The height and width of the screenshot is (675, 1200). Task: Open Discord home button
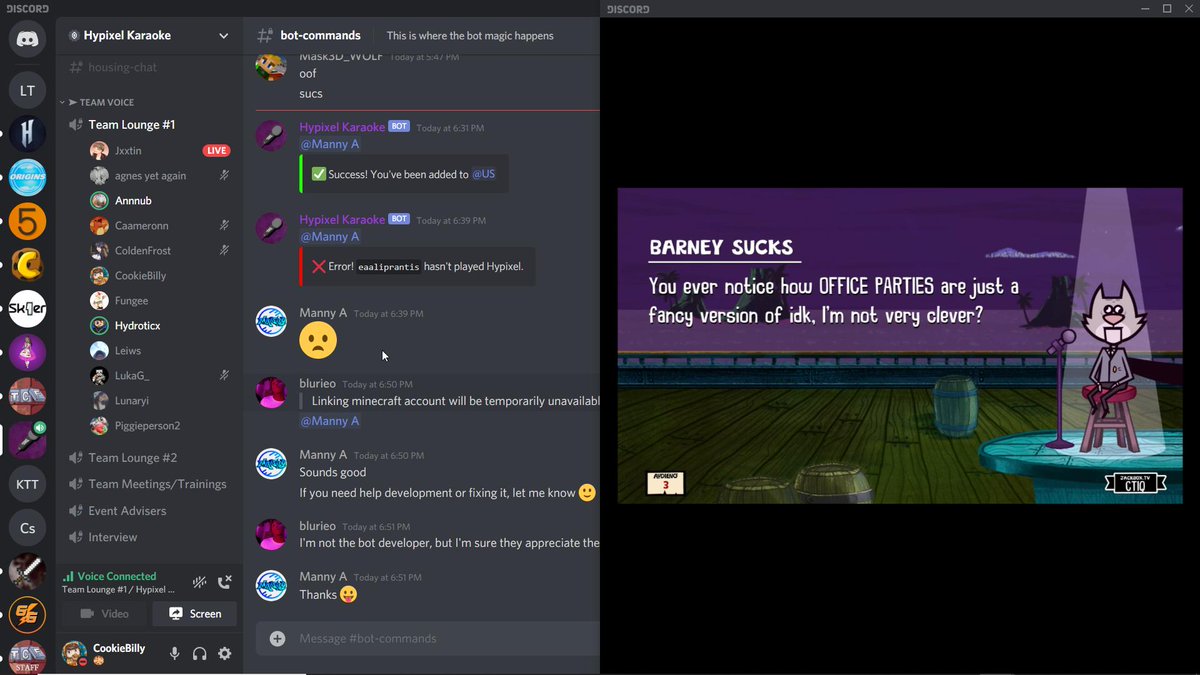click(x=27, y=39)
